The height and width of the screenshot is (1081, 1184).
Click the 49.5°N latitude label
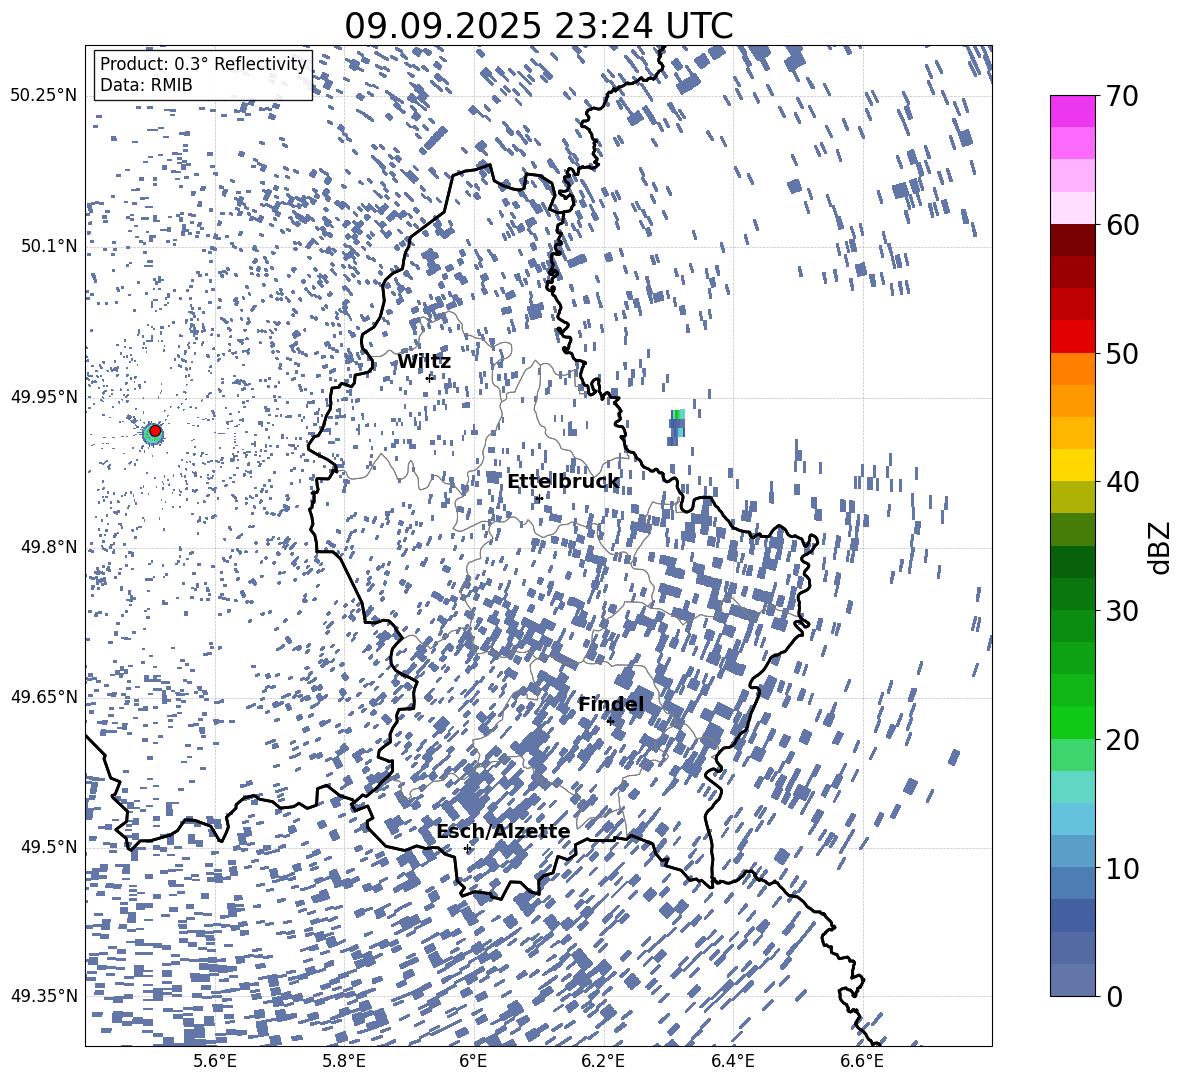point(50,846)
